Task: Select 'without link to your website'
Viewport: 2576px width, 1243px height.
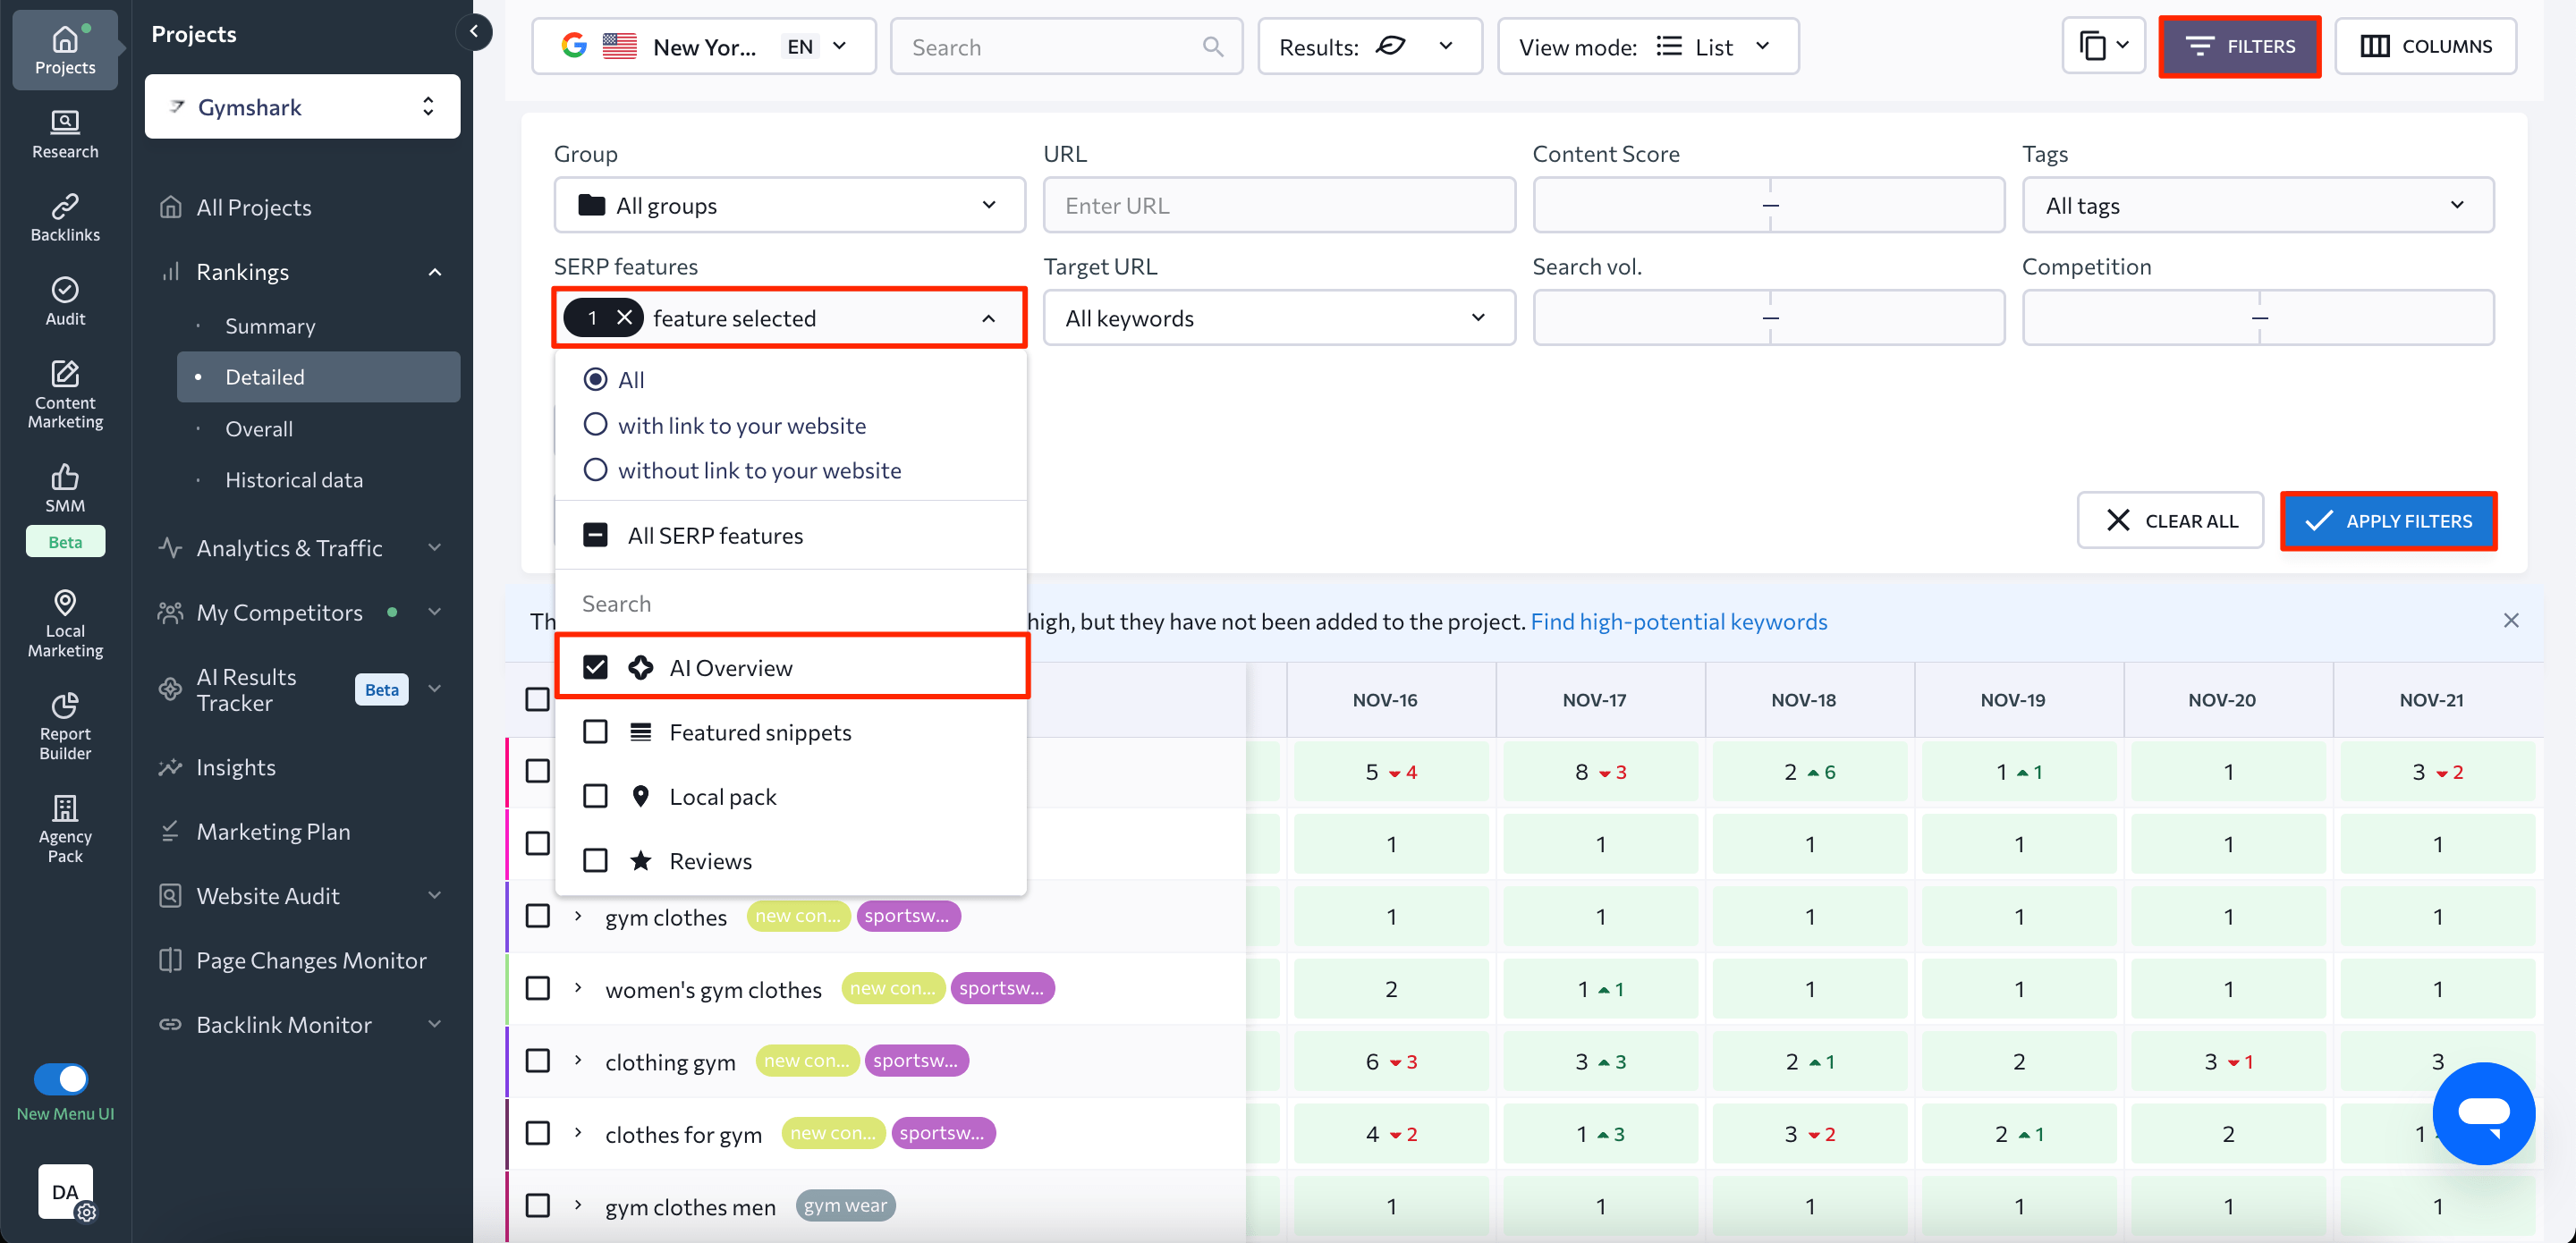Action: (x=596, y=470)
